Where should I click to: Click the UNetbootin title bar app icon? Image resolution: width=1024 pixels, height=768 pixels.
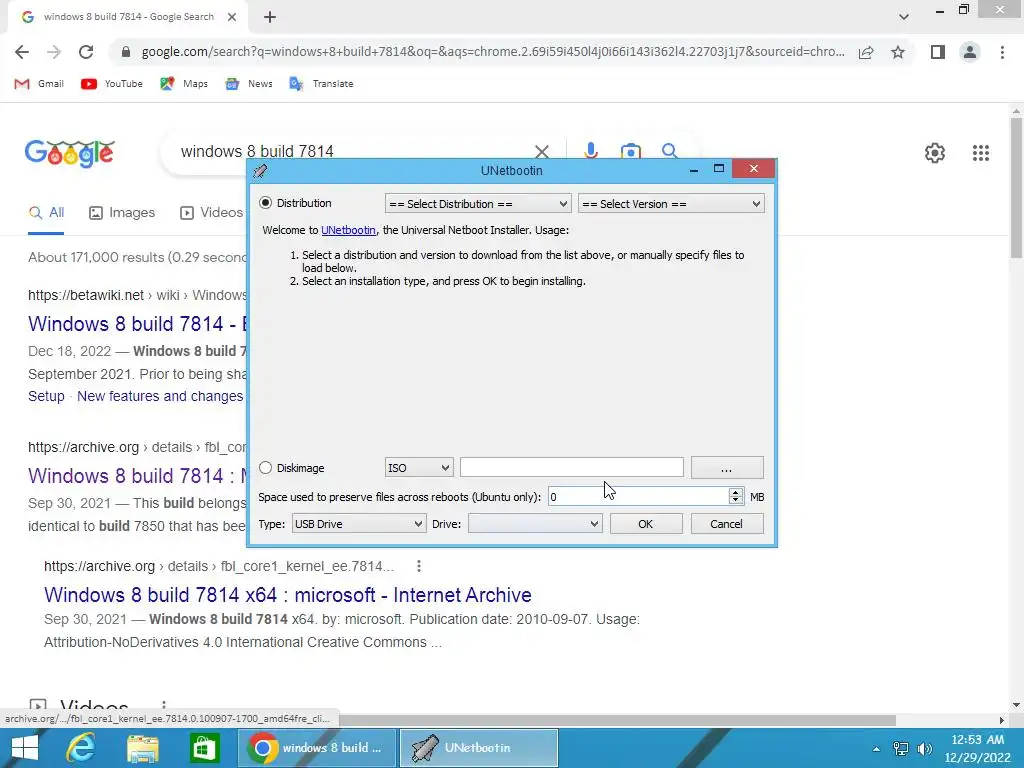point(261,170)
